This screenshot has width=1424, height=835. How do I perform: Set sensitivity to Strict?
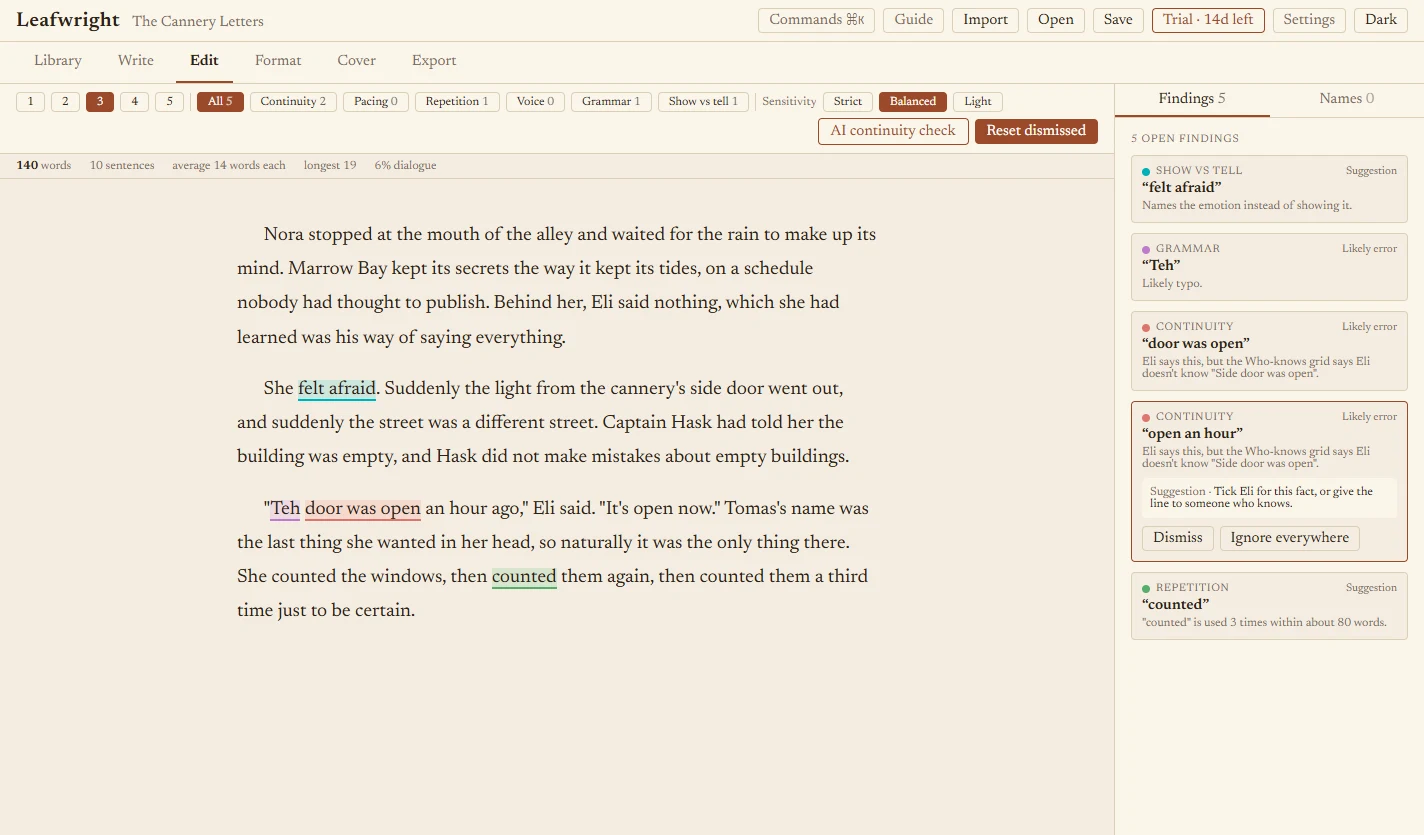[848, 101]
